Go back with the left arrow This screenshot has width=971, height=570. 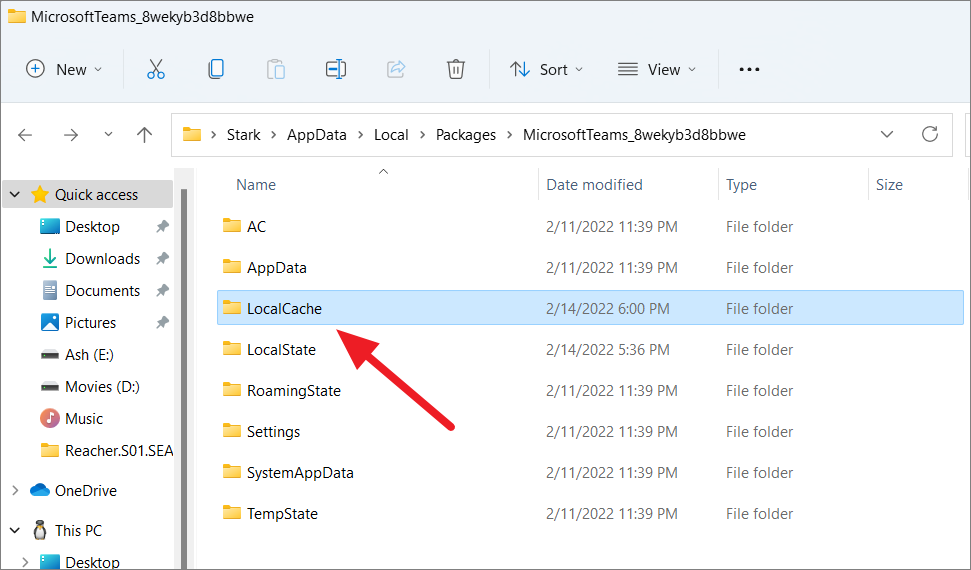(x=25, y=134)
